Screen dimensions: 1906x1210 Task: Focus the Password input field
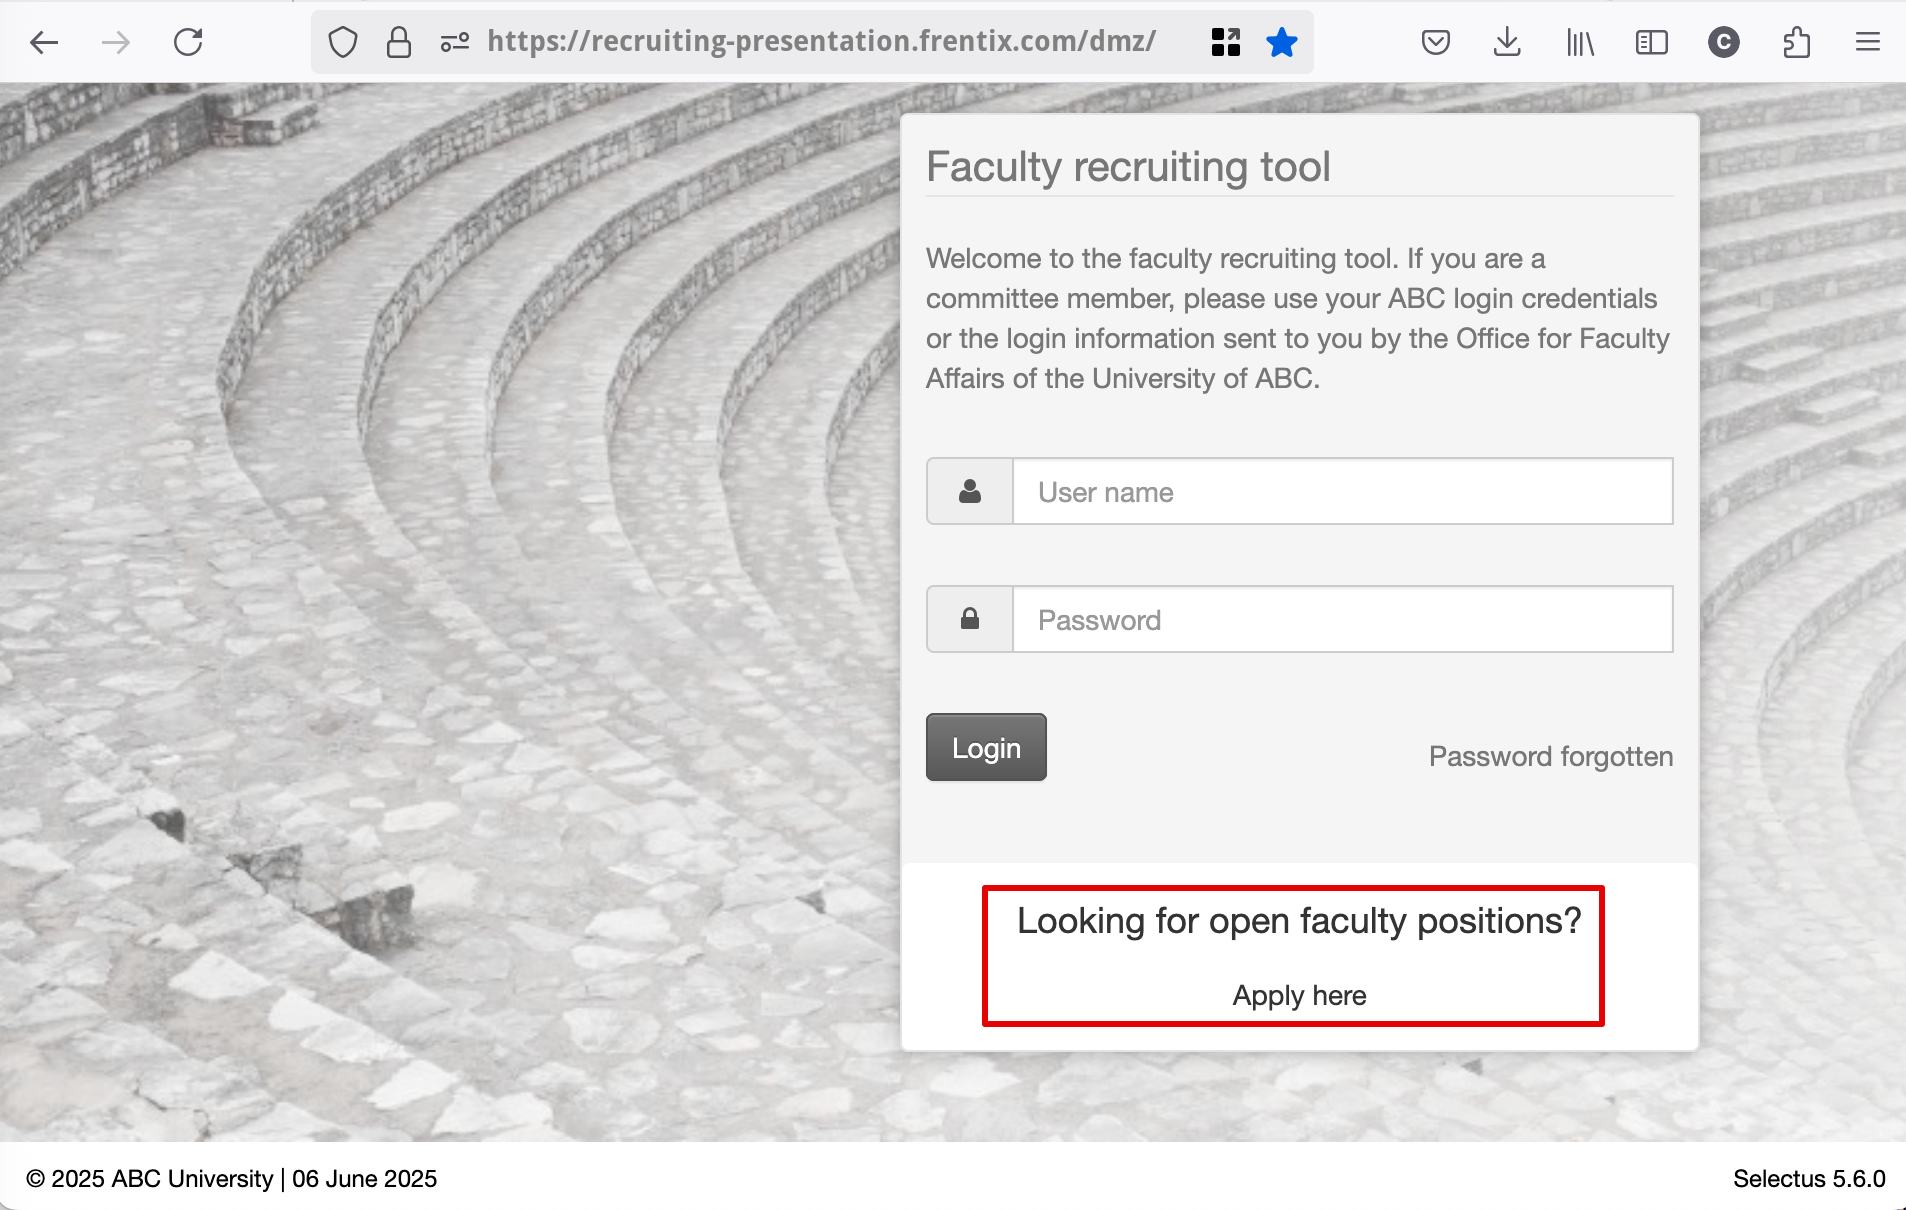point(1342,619)
